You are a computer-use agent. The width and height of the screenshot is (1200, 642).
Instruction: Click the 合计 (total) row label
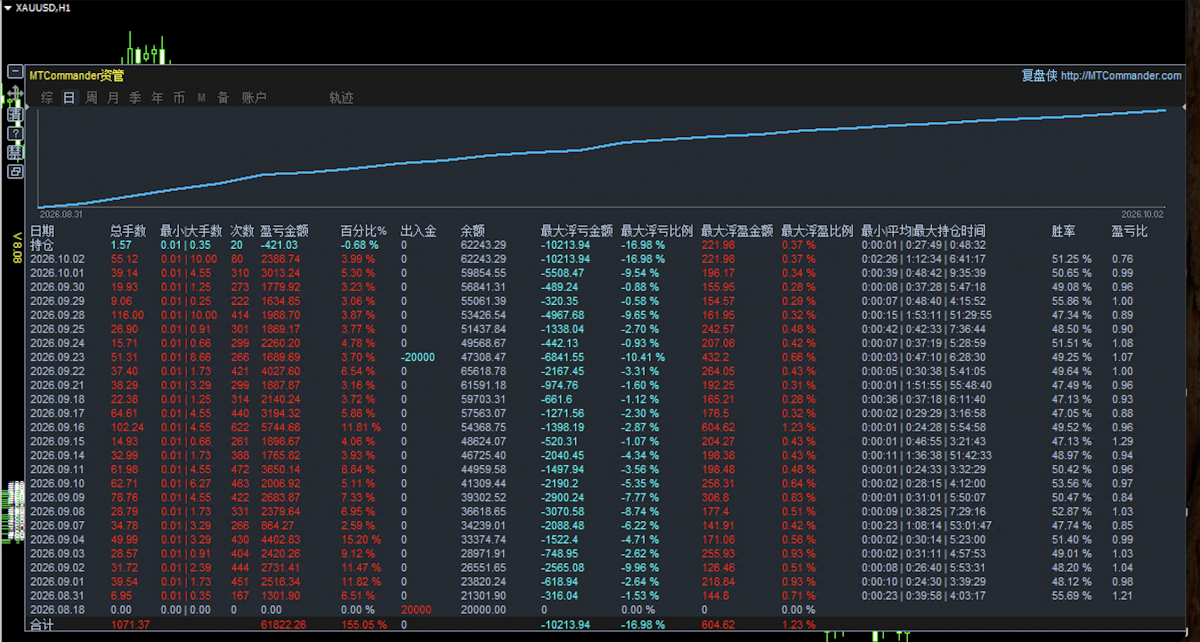tap(43, 625)
